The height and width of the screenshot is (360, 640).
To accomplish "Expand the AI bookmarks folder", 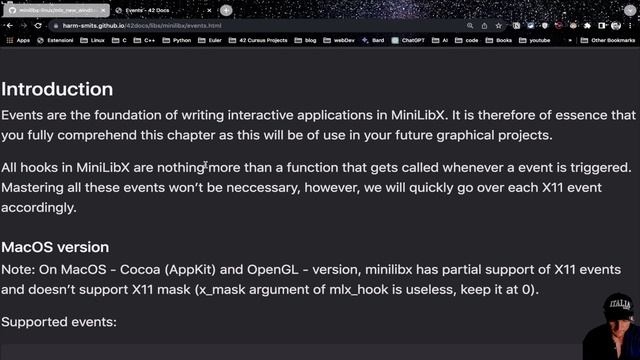I will click(x=440, y=40).
